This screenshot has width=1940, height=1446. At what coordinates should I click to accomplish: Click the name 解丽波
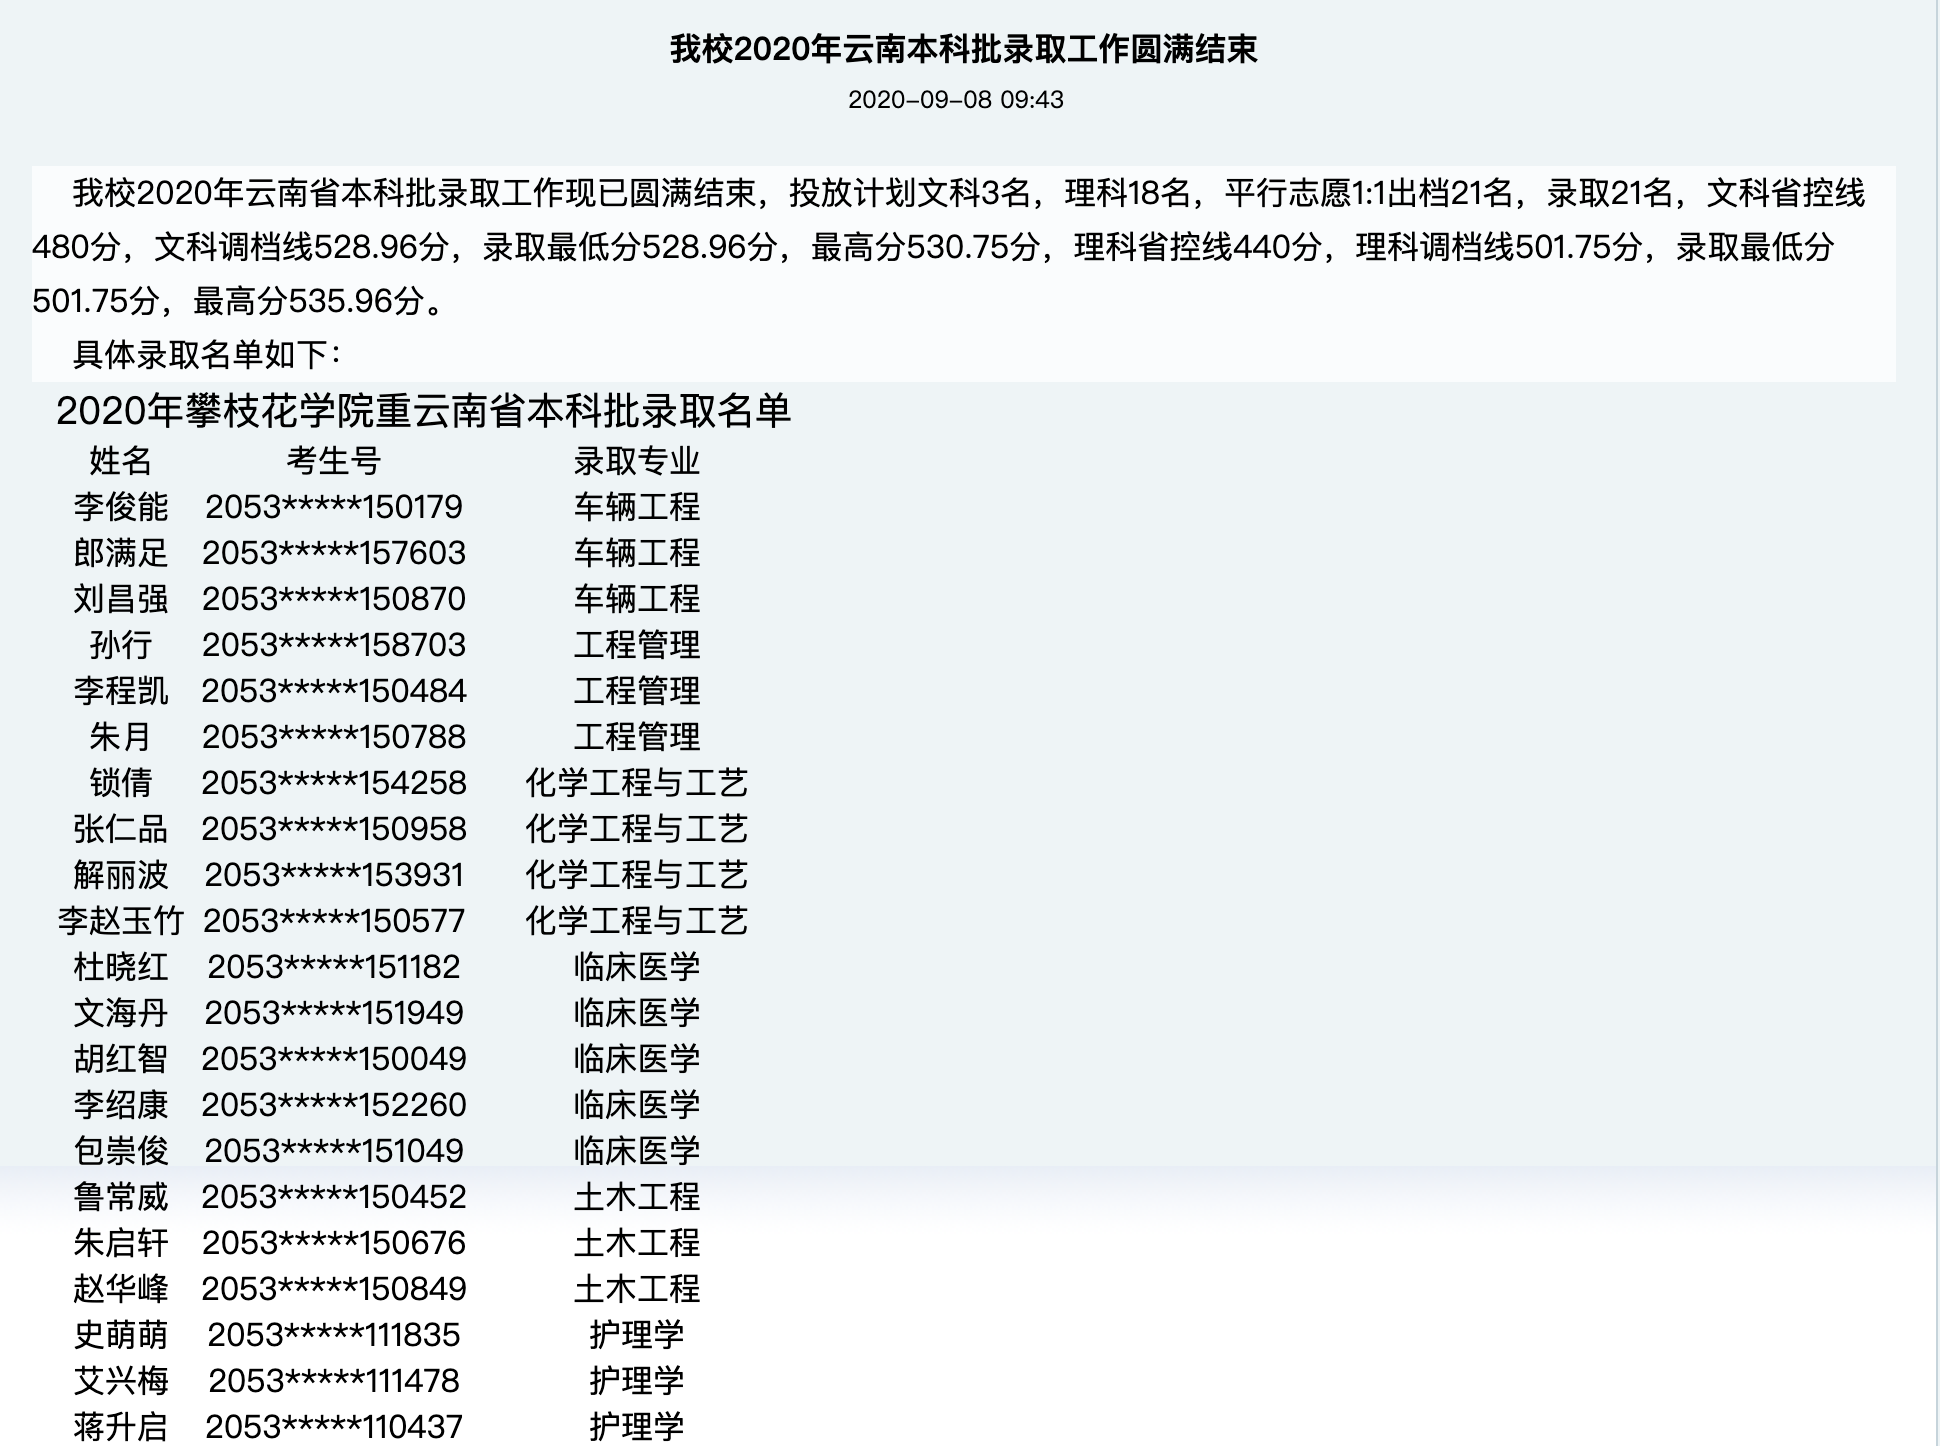(x=120, y=875)
